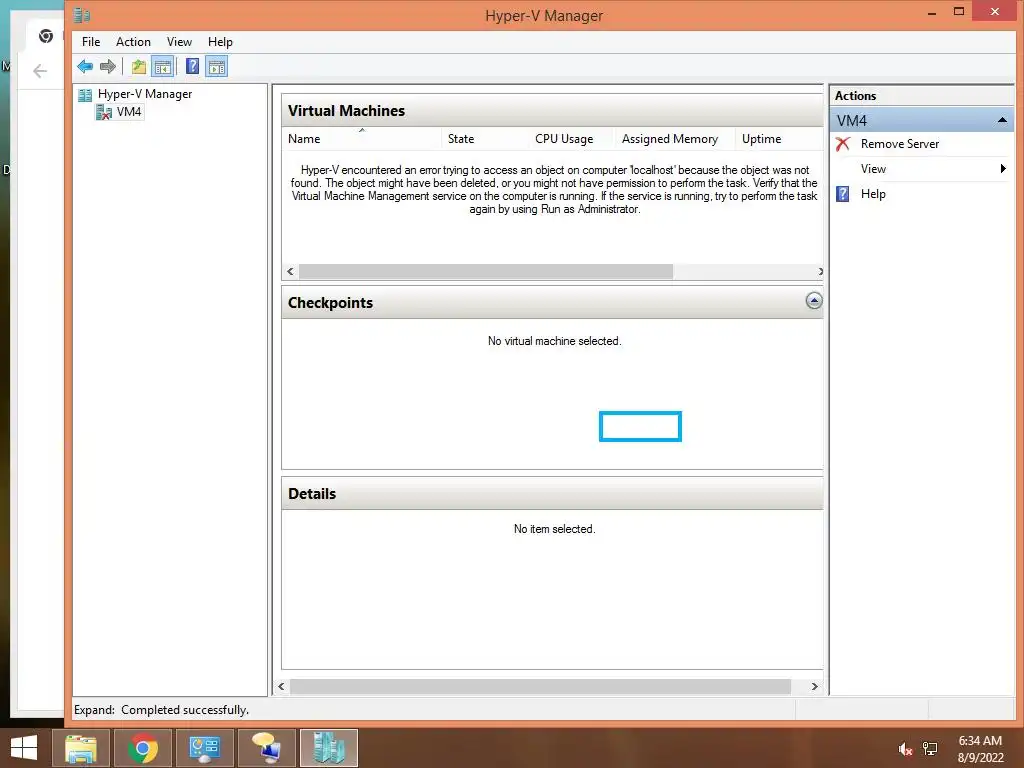Click Help in the Actions pane
The height and width of the screenshot is (768, 1024).
click(873, 194)
